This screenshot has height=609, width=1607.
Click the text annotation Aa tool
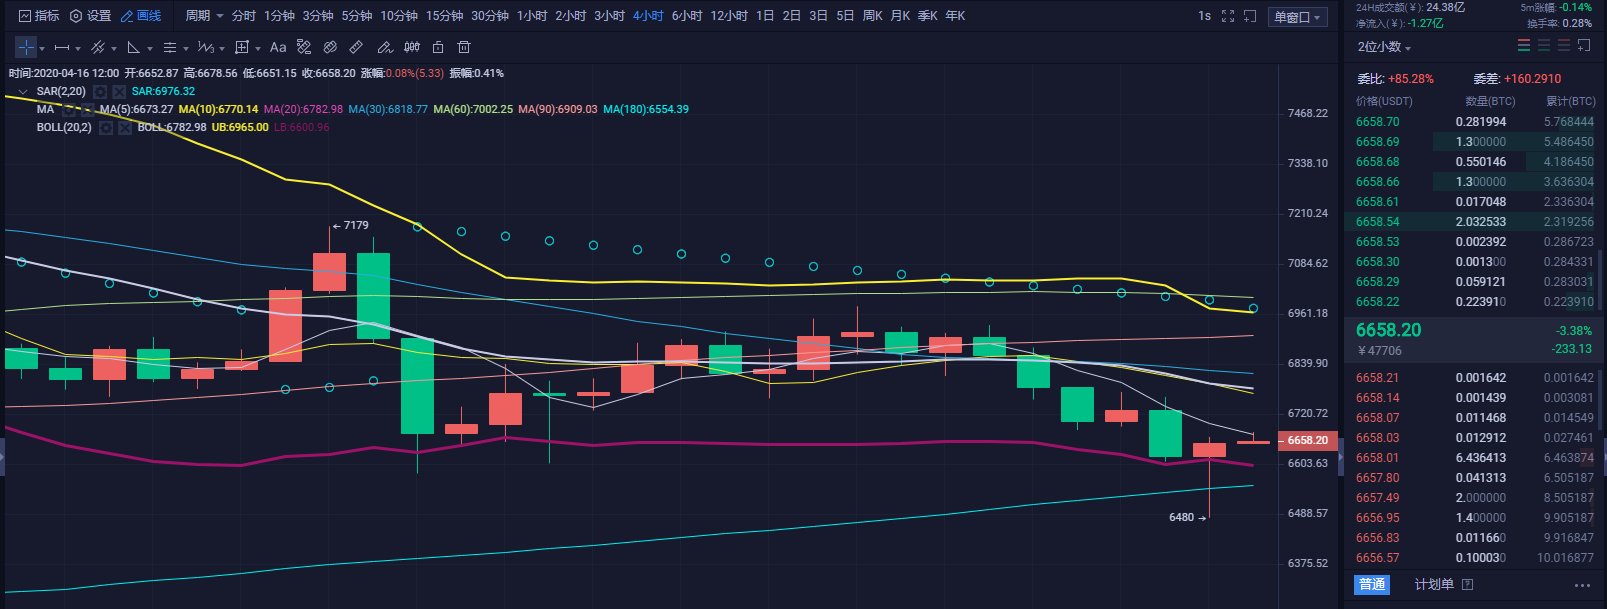pyautogui.click(x=278, y=47)
